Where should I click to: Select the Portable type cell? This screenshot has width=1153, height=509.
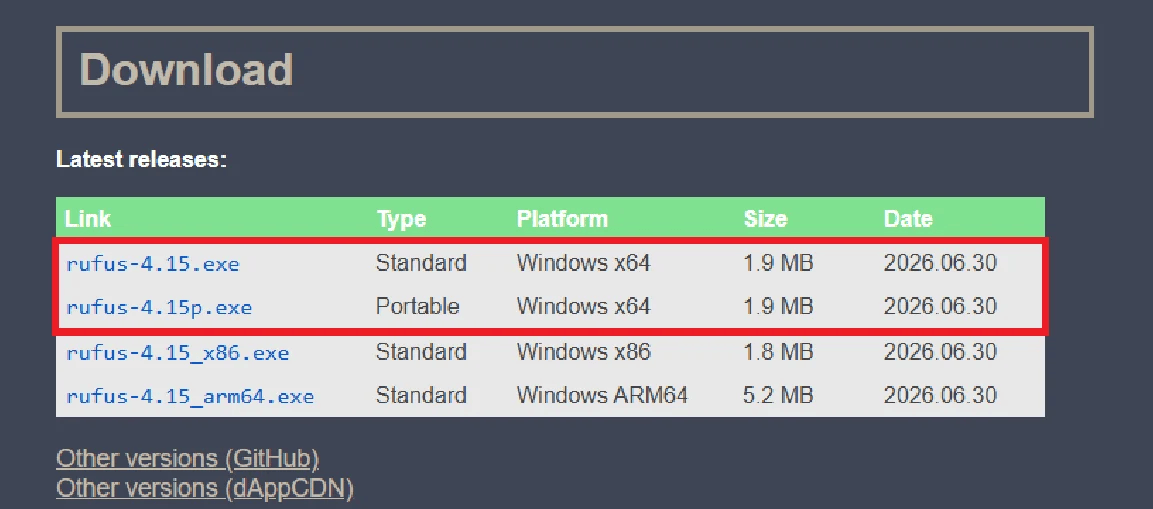[x=418, y=306]
